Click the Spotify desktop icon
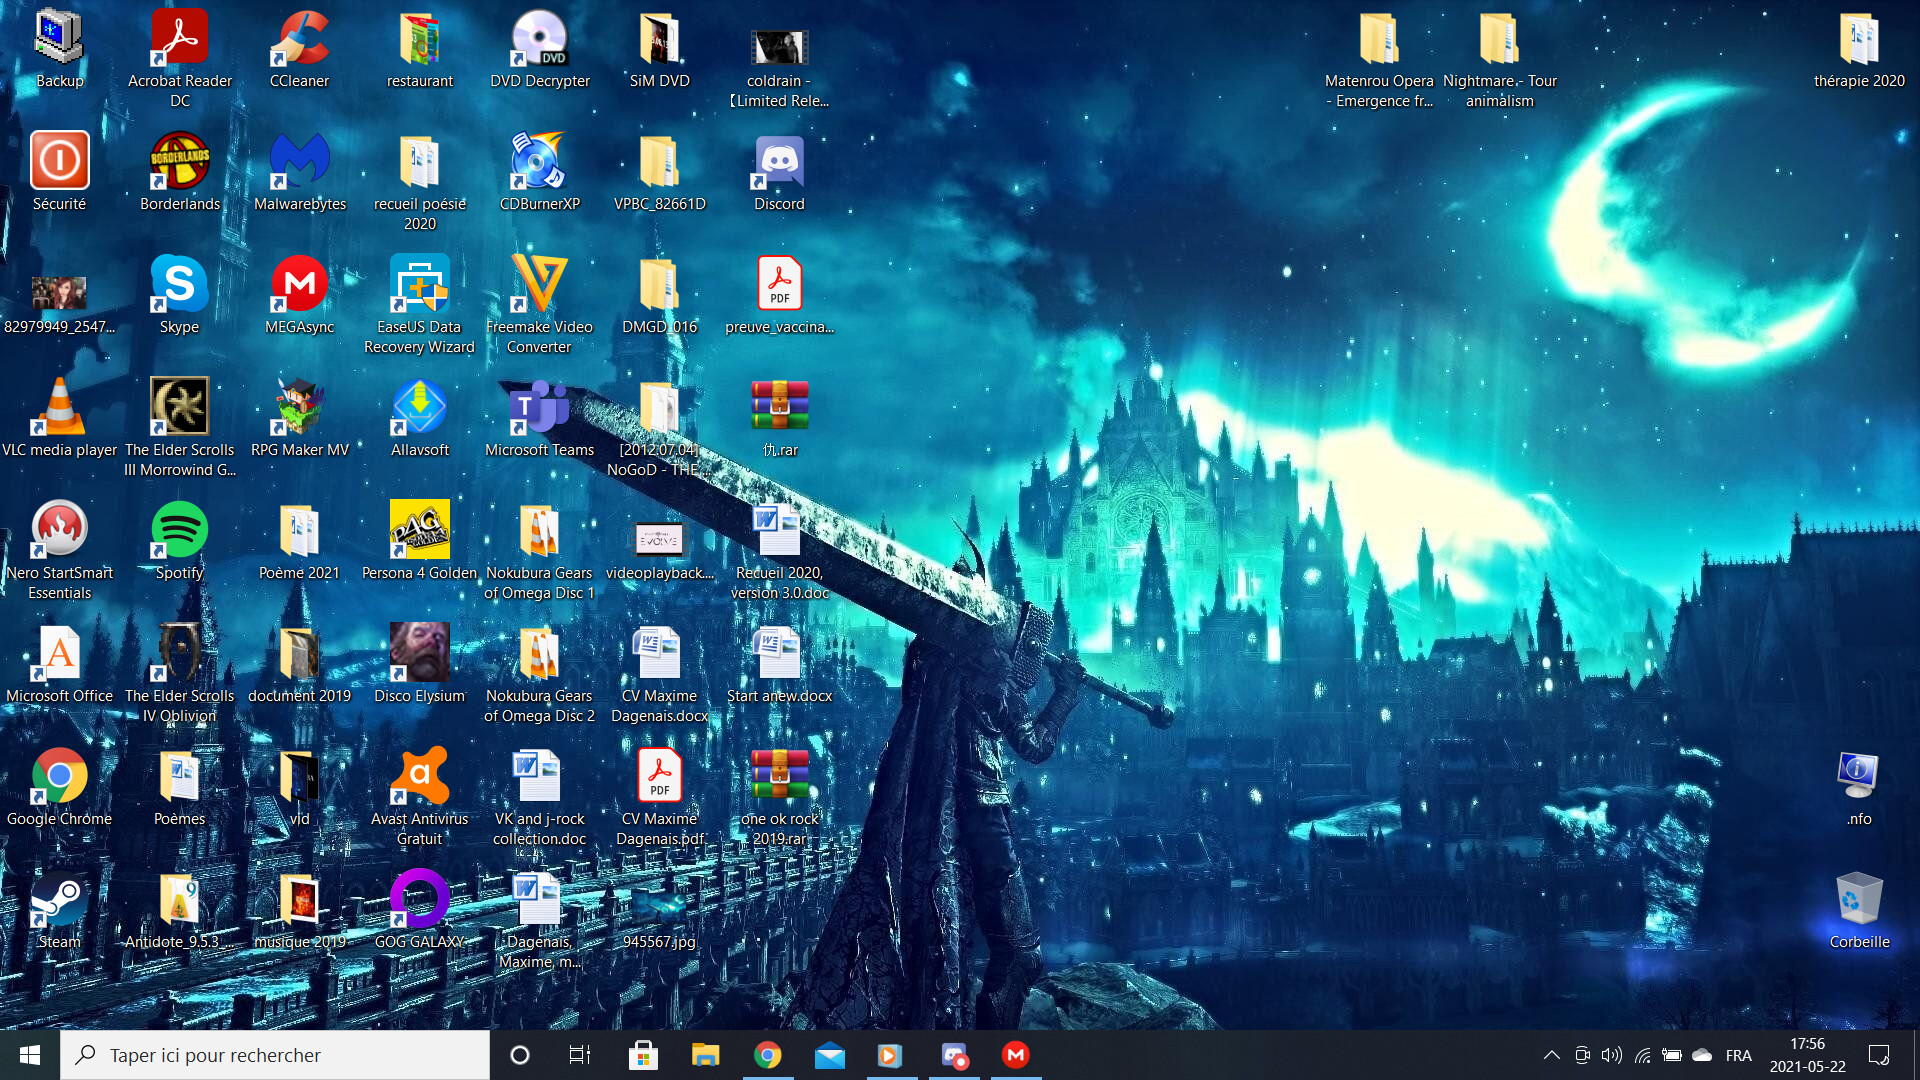Image resolution: width=1920 pixels, height=1080 pixels. pos(180,540)
